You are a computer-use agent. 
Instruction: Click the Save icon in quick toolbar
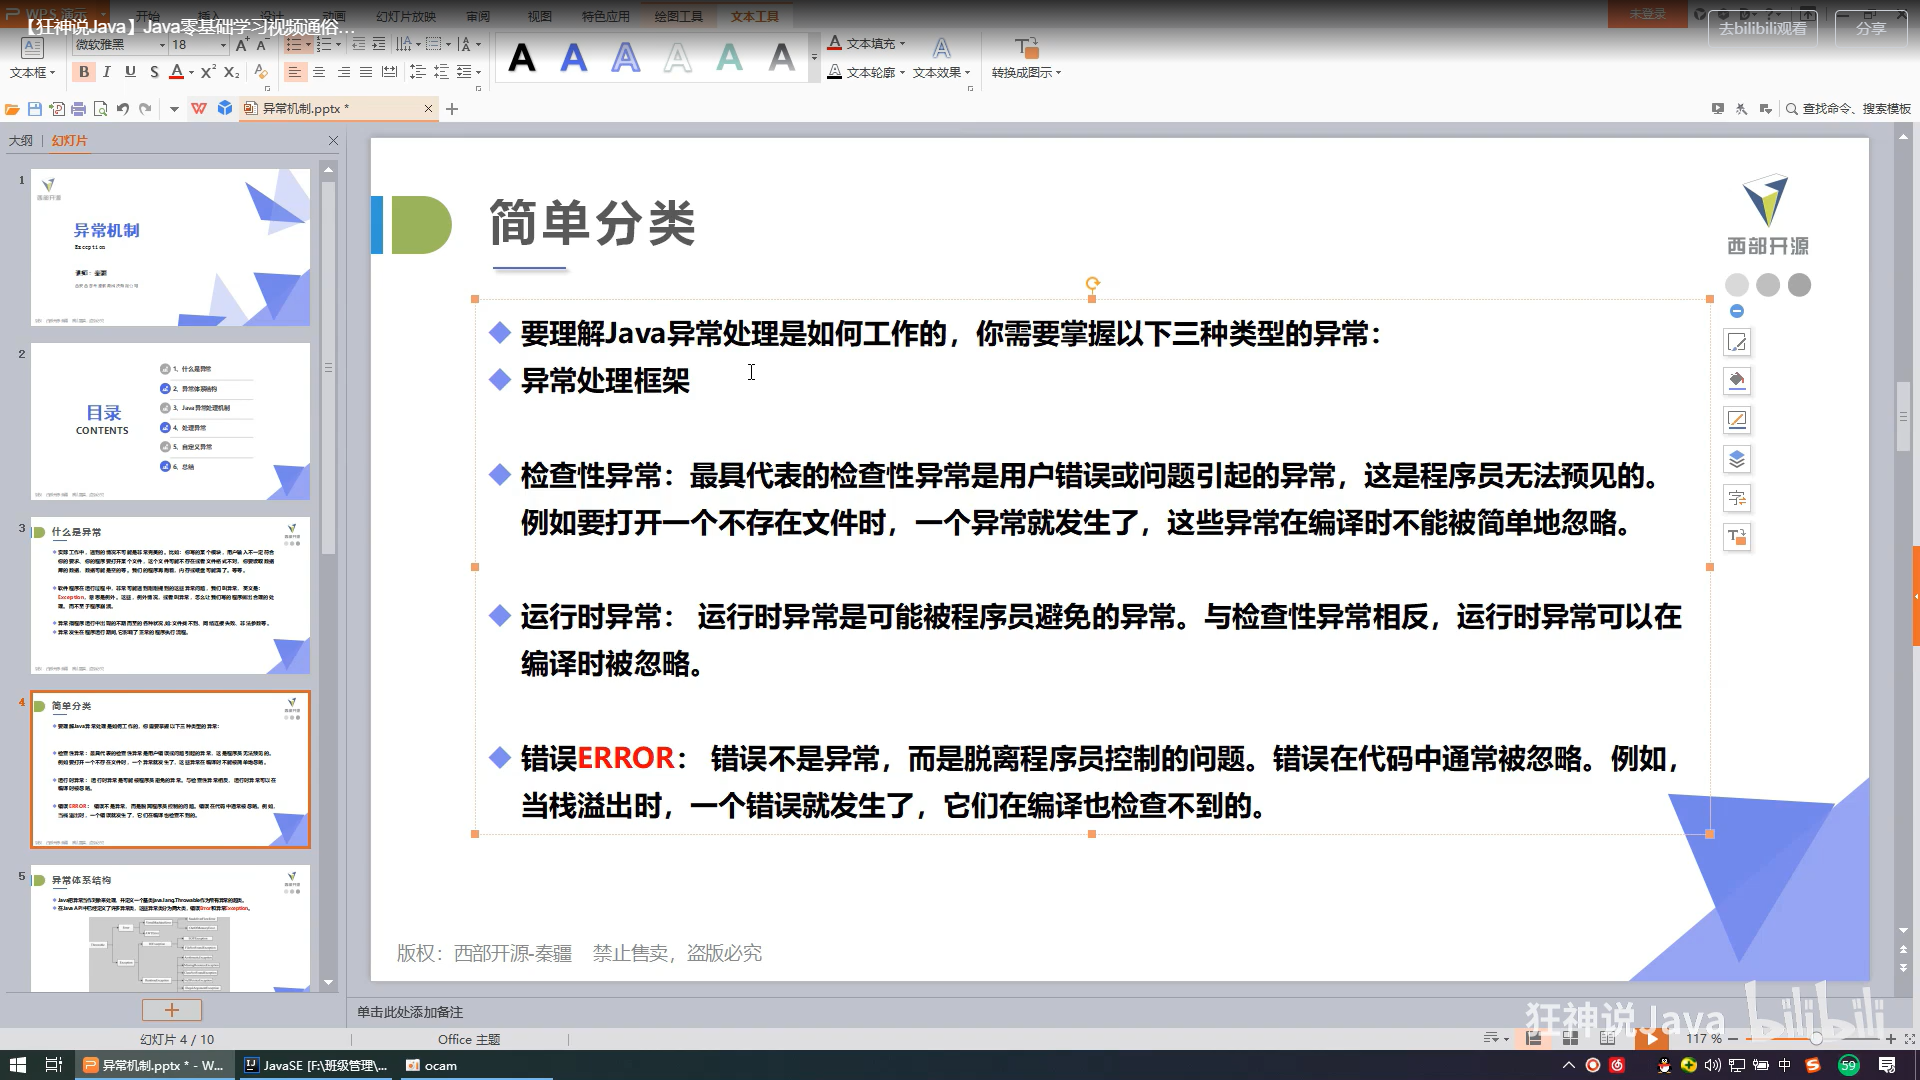35,109
